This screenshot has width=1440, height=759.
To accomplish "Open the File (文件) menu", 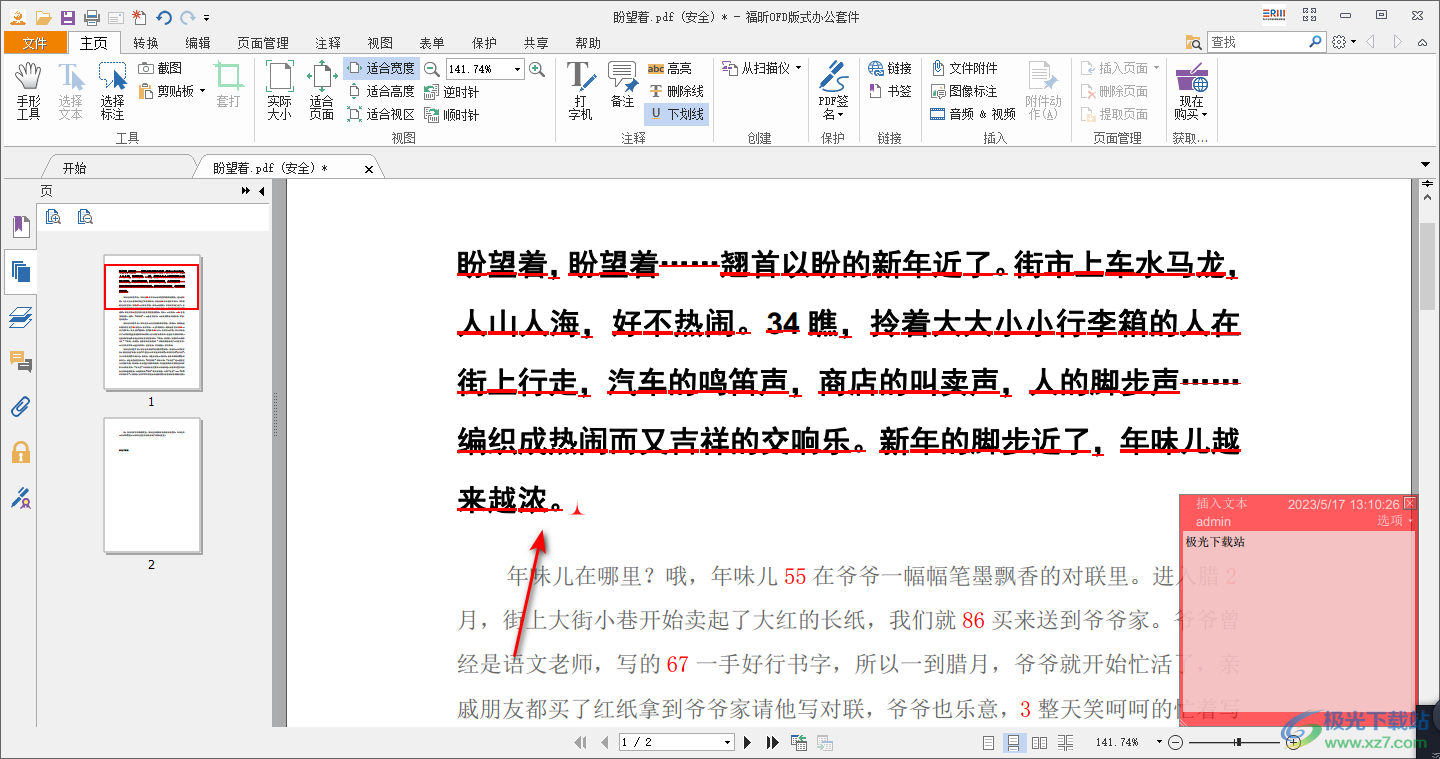I will pos(35,43).
